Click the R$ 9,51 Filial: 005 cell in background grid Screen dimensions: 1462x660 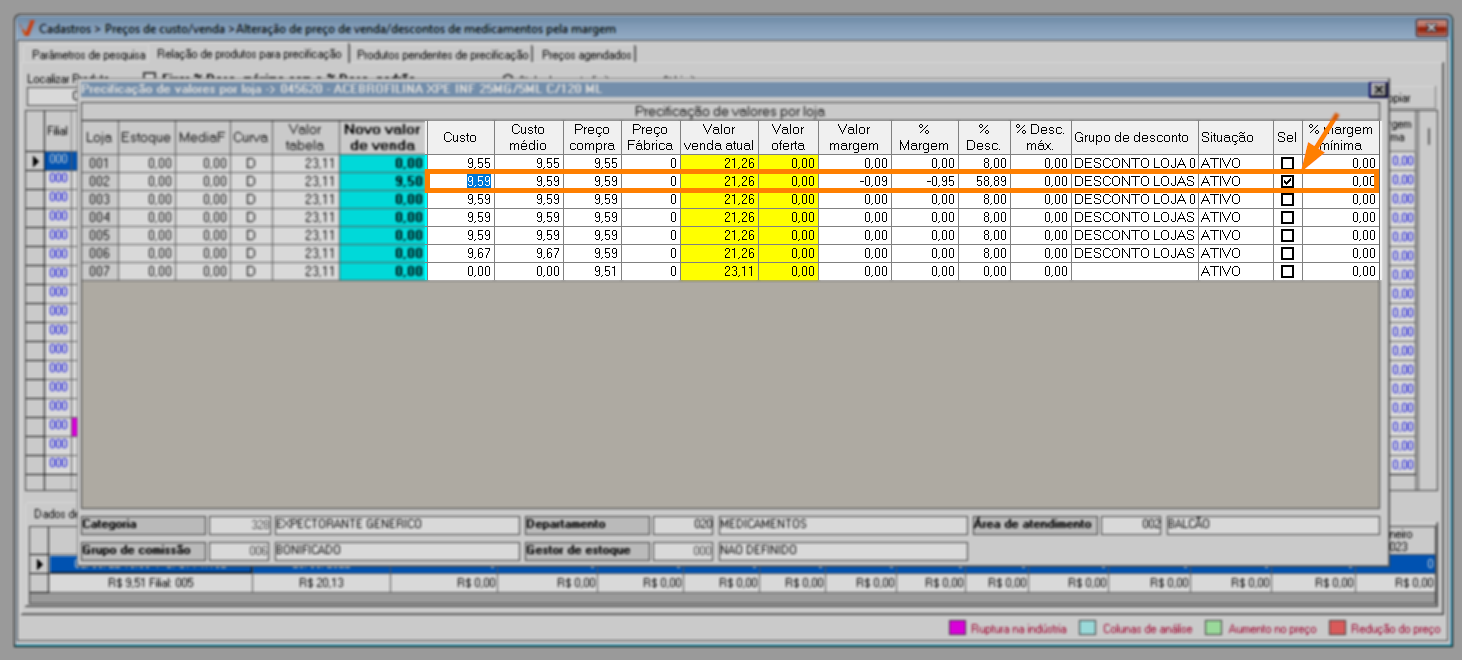(x=151, y=583)
